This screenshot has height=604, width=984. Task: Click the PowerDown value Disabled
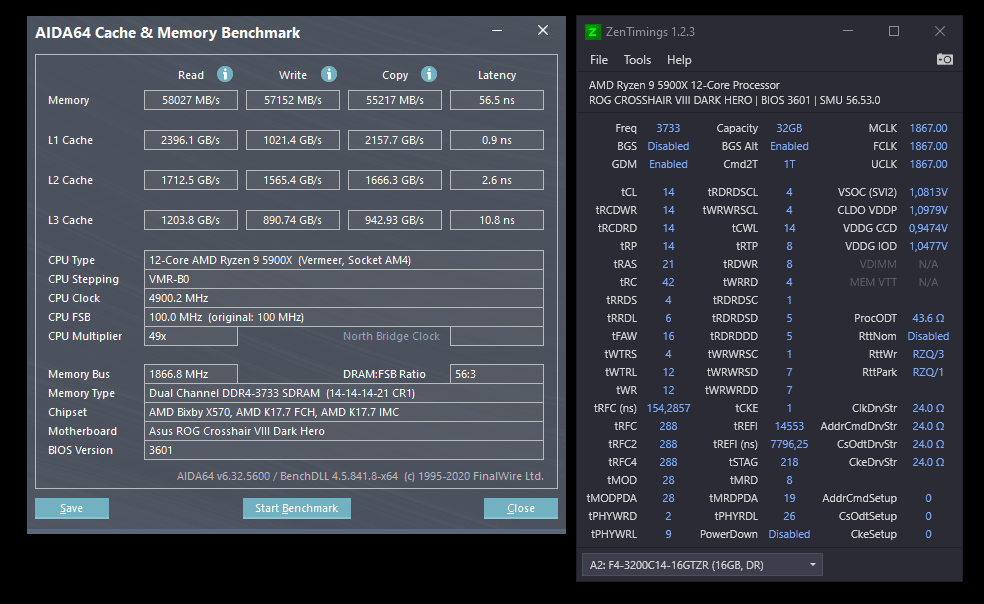coord(789,534)
